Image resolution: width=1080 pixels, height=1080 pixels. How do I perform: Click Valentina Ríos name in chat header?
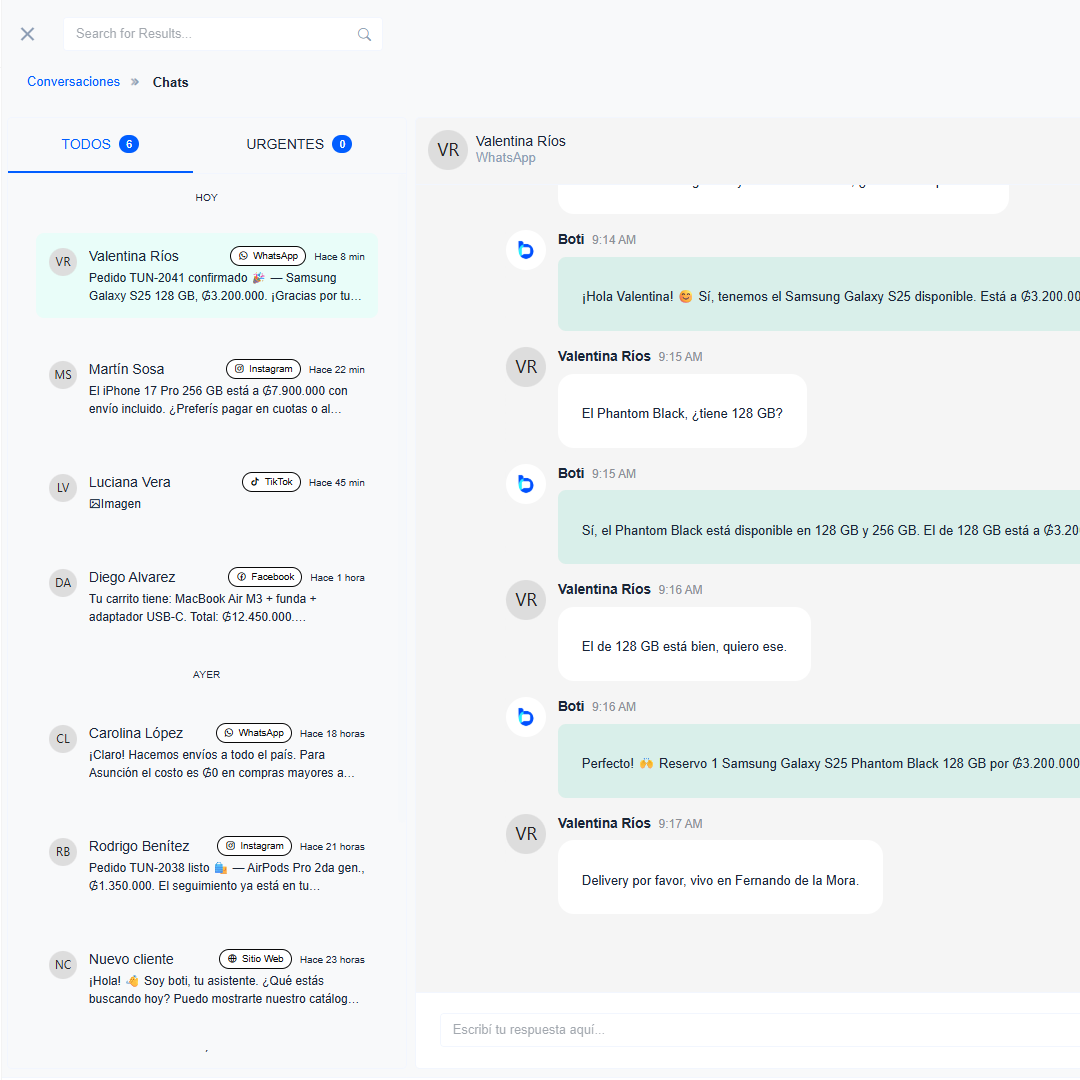point(520,141)
